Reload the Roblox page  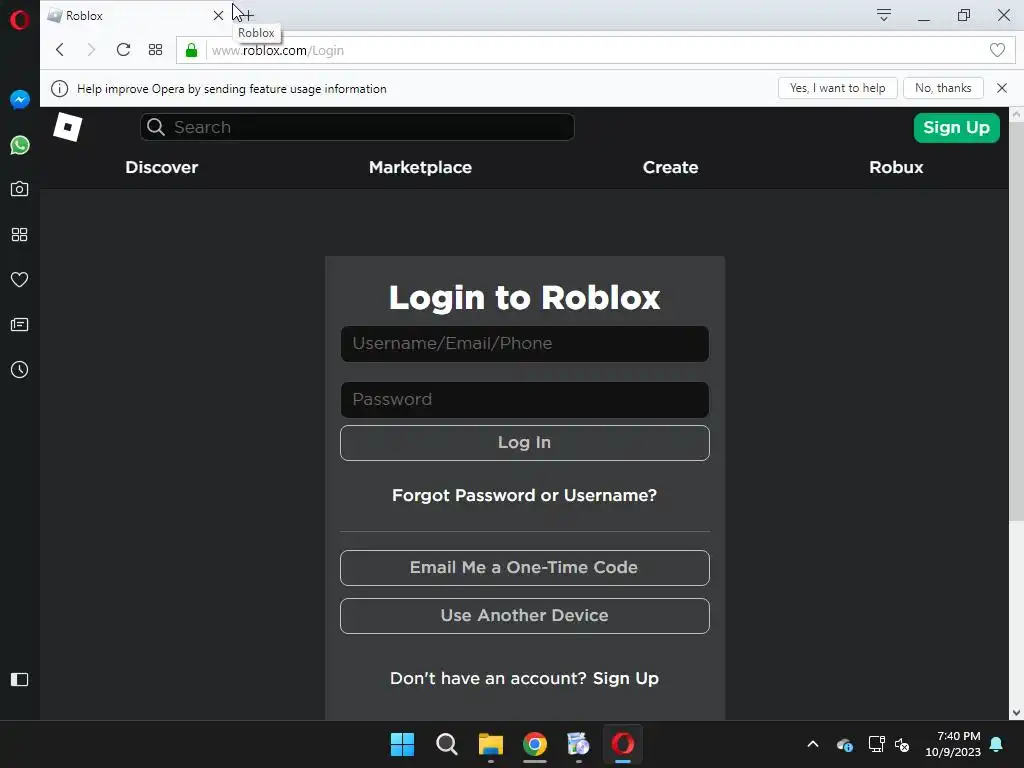123,50
